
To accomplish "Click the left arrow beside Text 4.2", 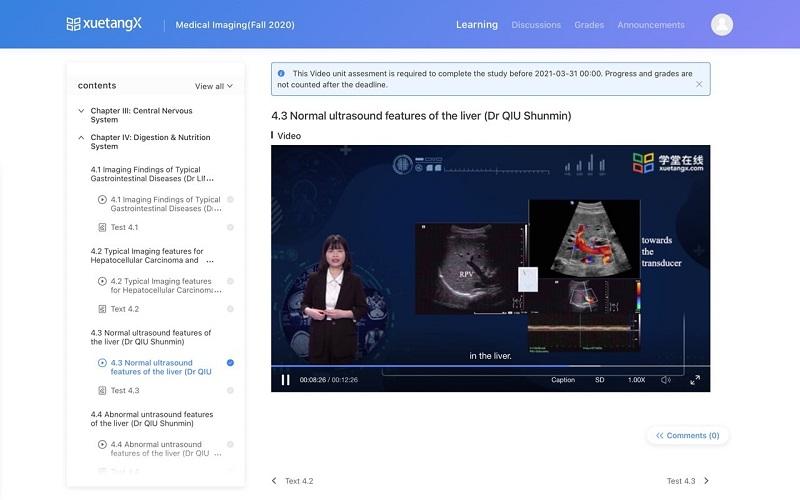I will 274,481.
